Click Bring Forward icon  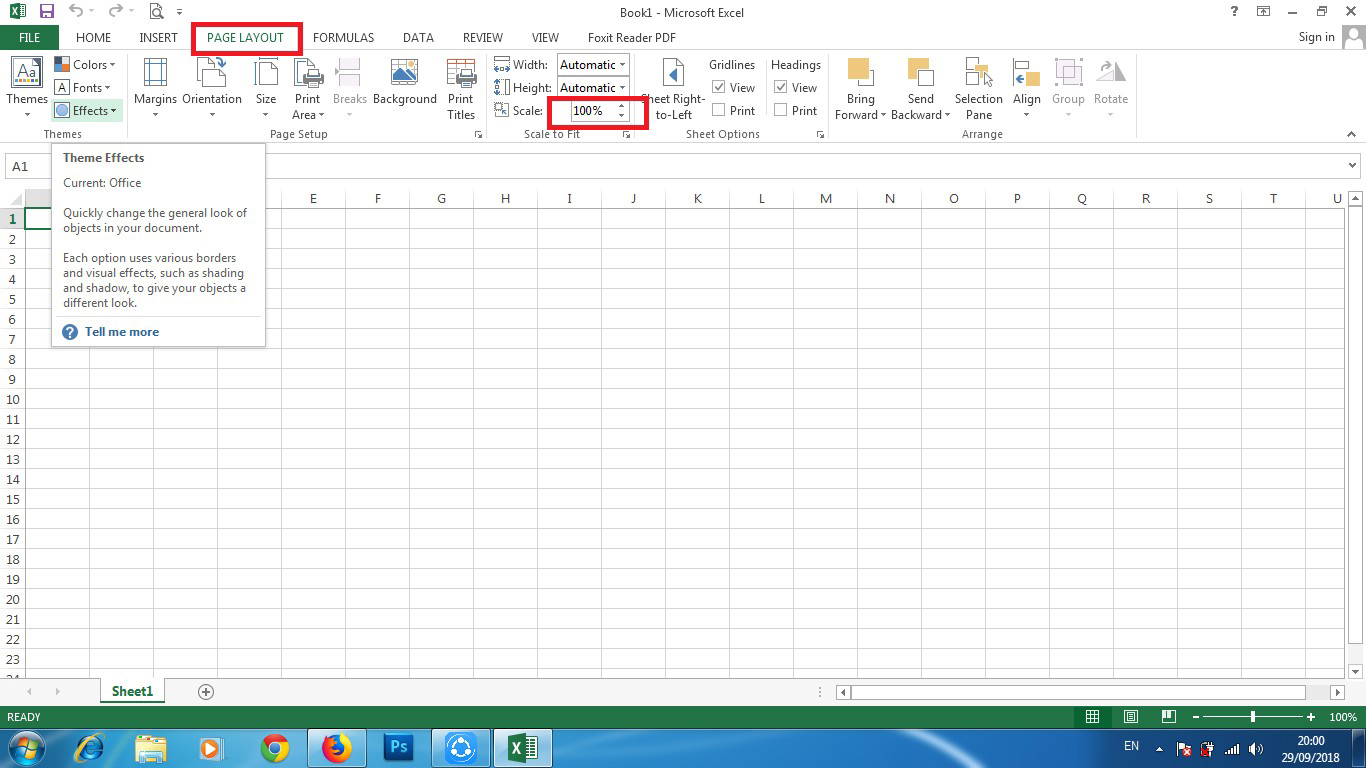[860, 73]
